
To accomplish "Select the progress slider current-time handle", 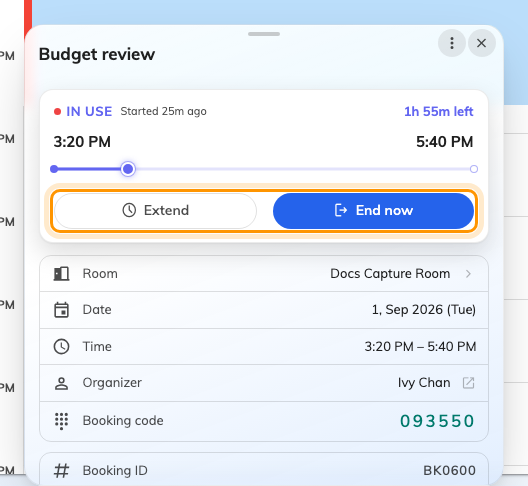I will point(128,169).
